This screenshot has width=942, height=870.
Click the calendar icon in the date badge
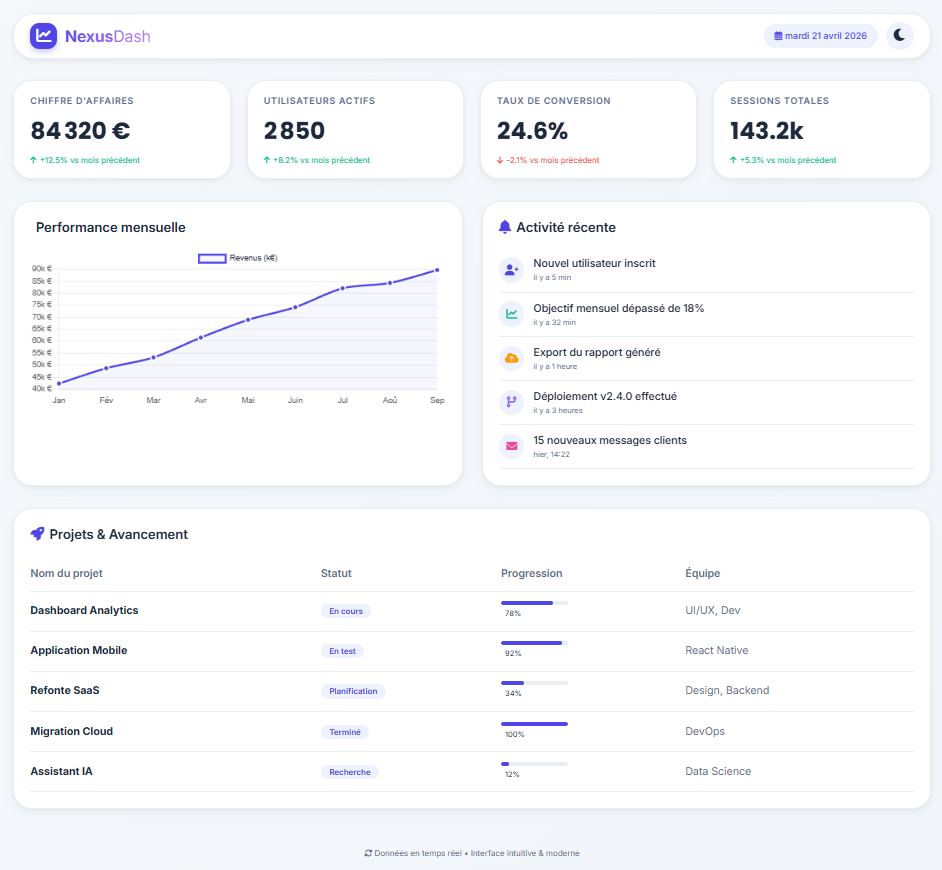(778, 36)
